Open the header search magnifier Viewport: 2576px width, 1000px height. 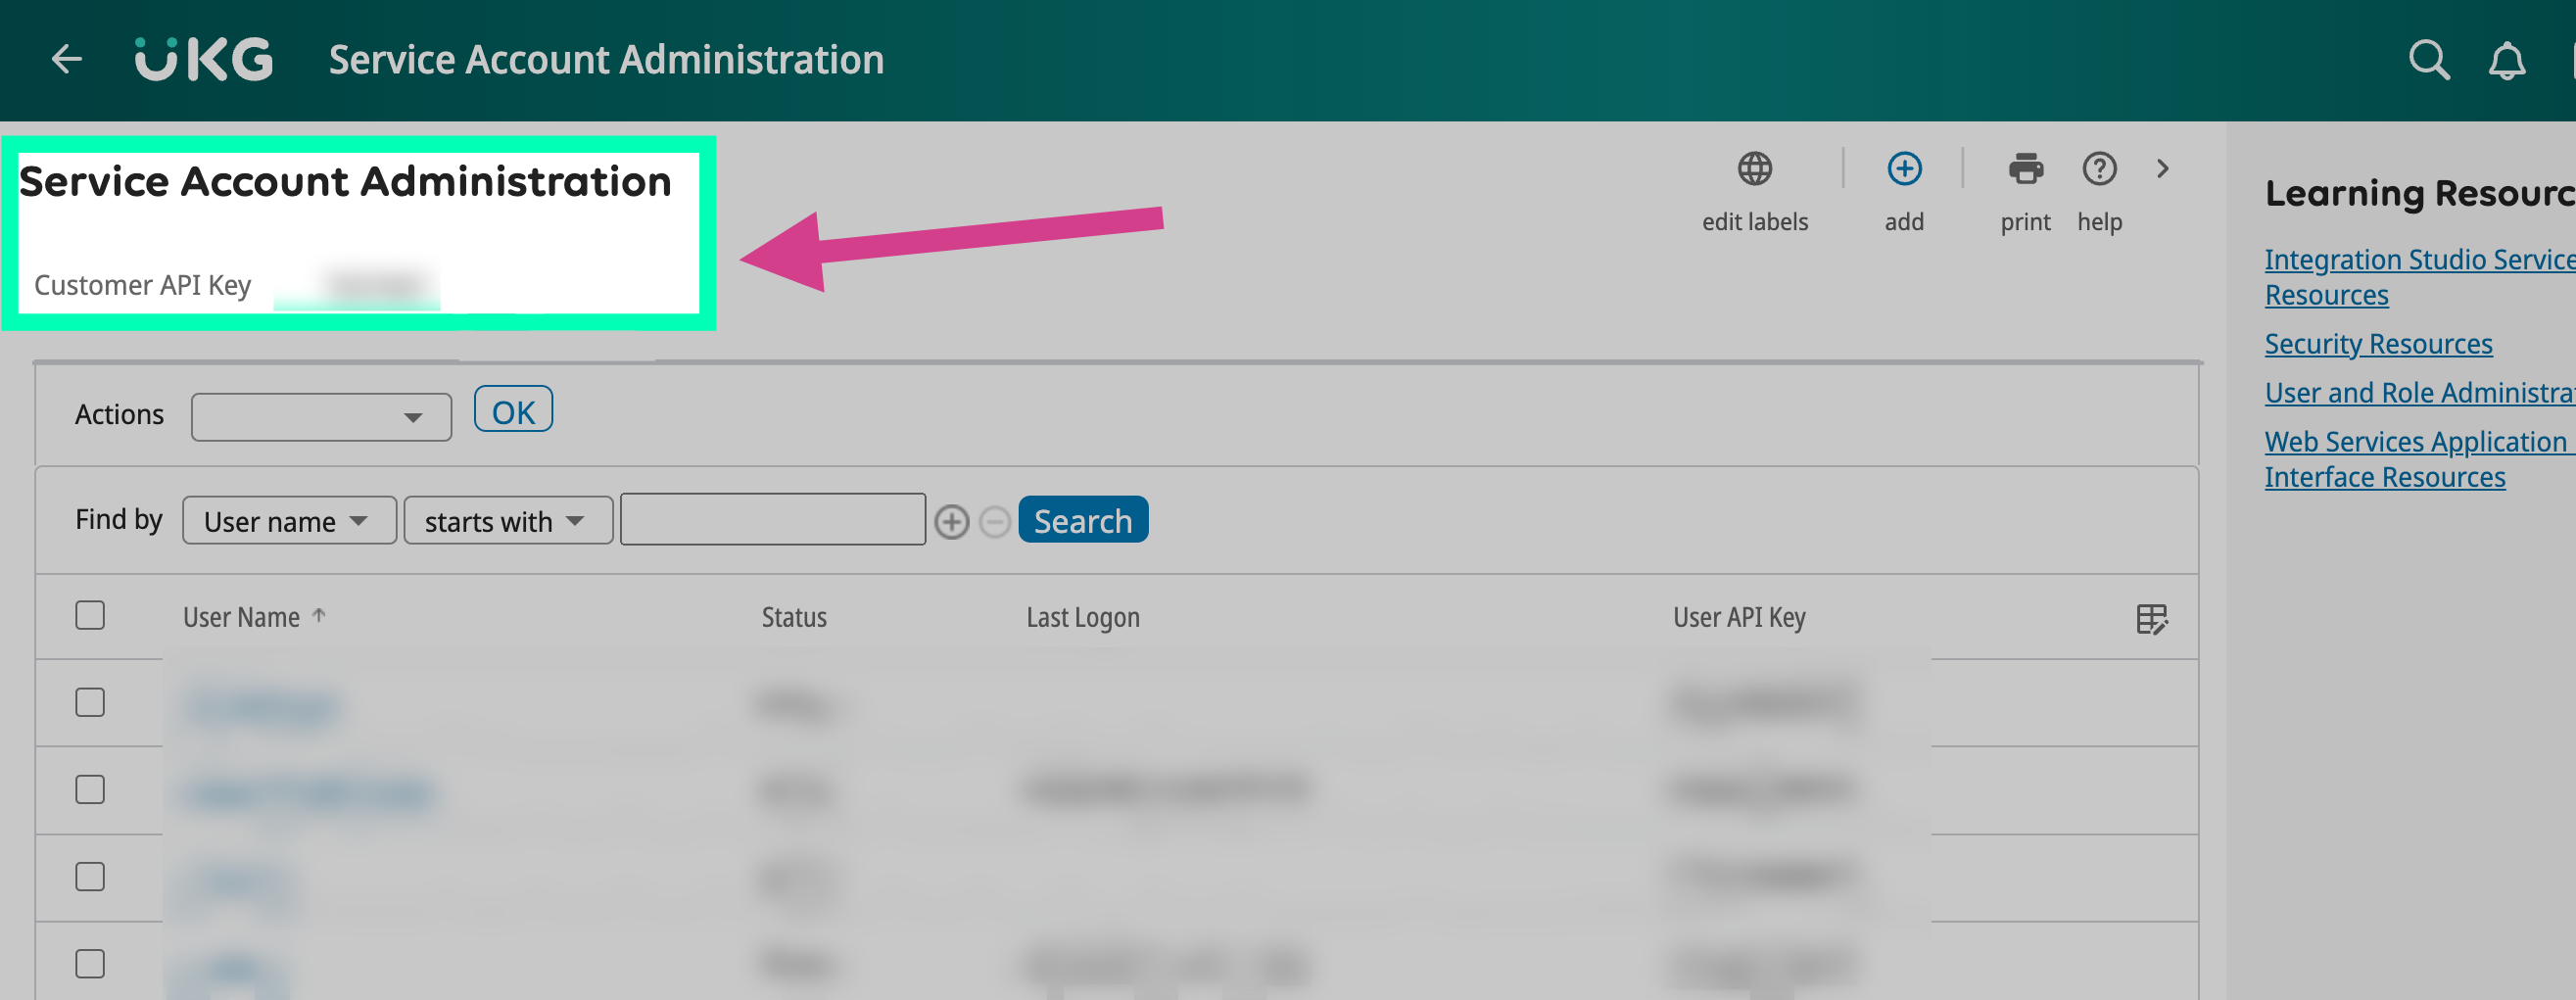coord(2429,60)
